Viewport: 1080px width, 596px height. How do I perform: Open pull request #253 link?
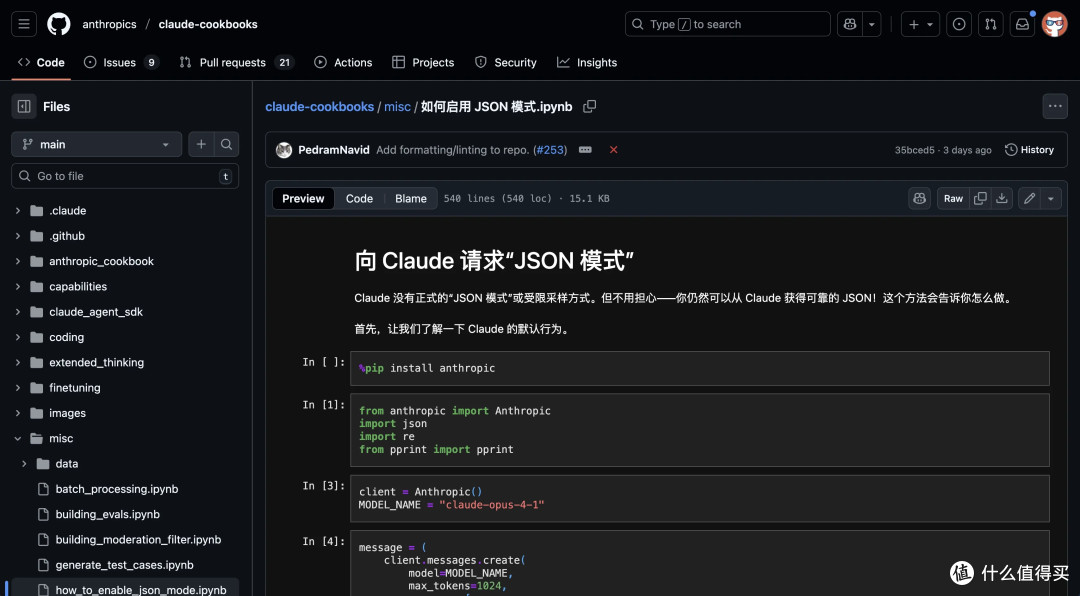click(x=550, y=150)
